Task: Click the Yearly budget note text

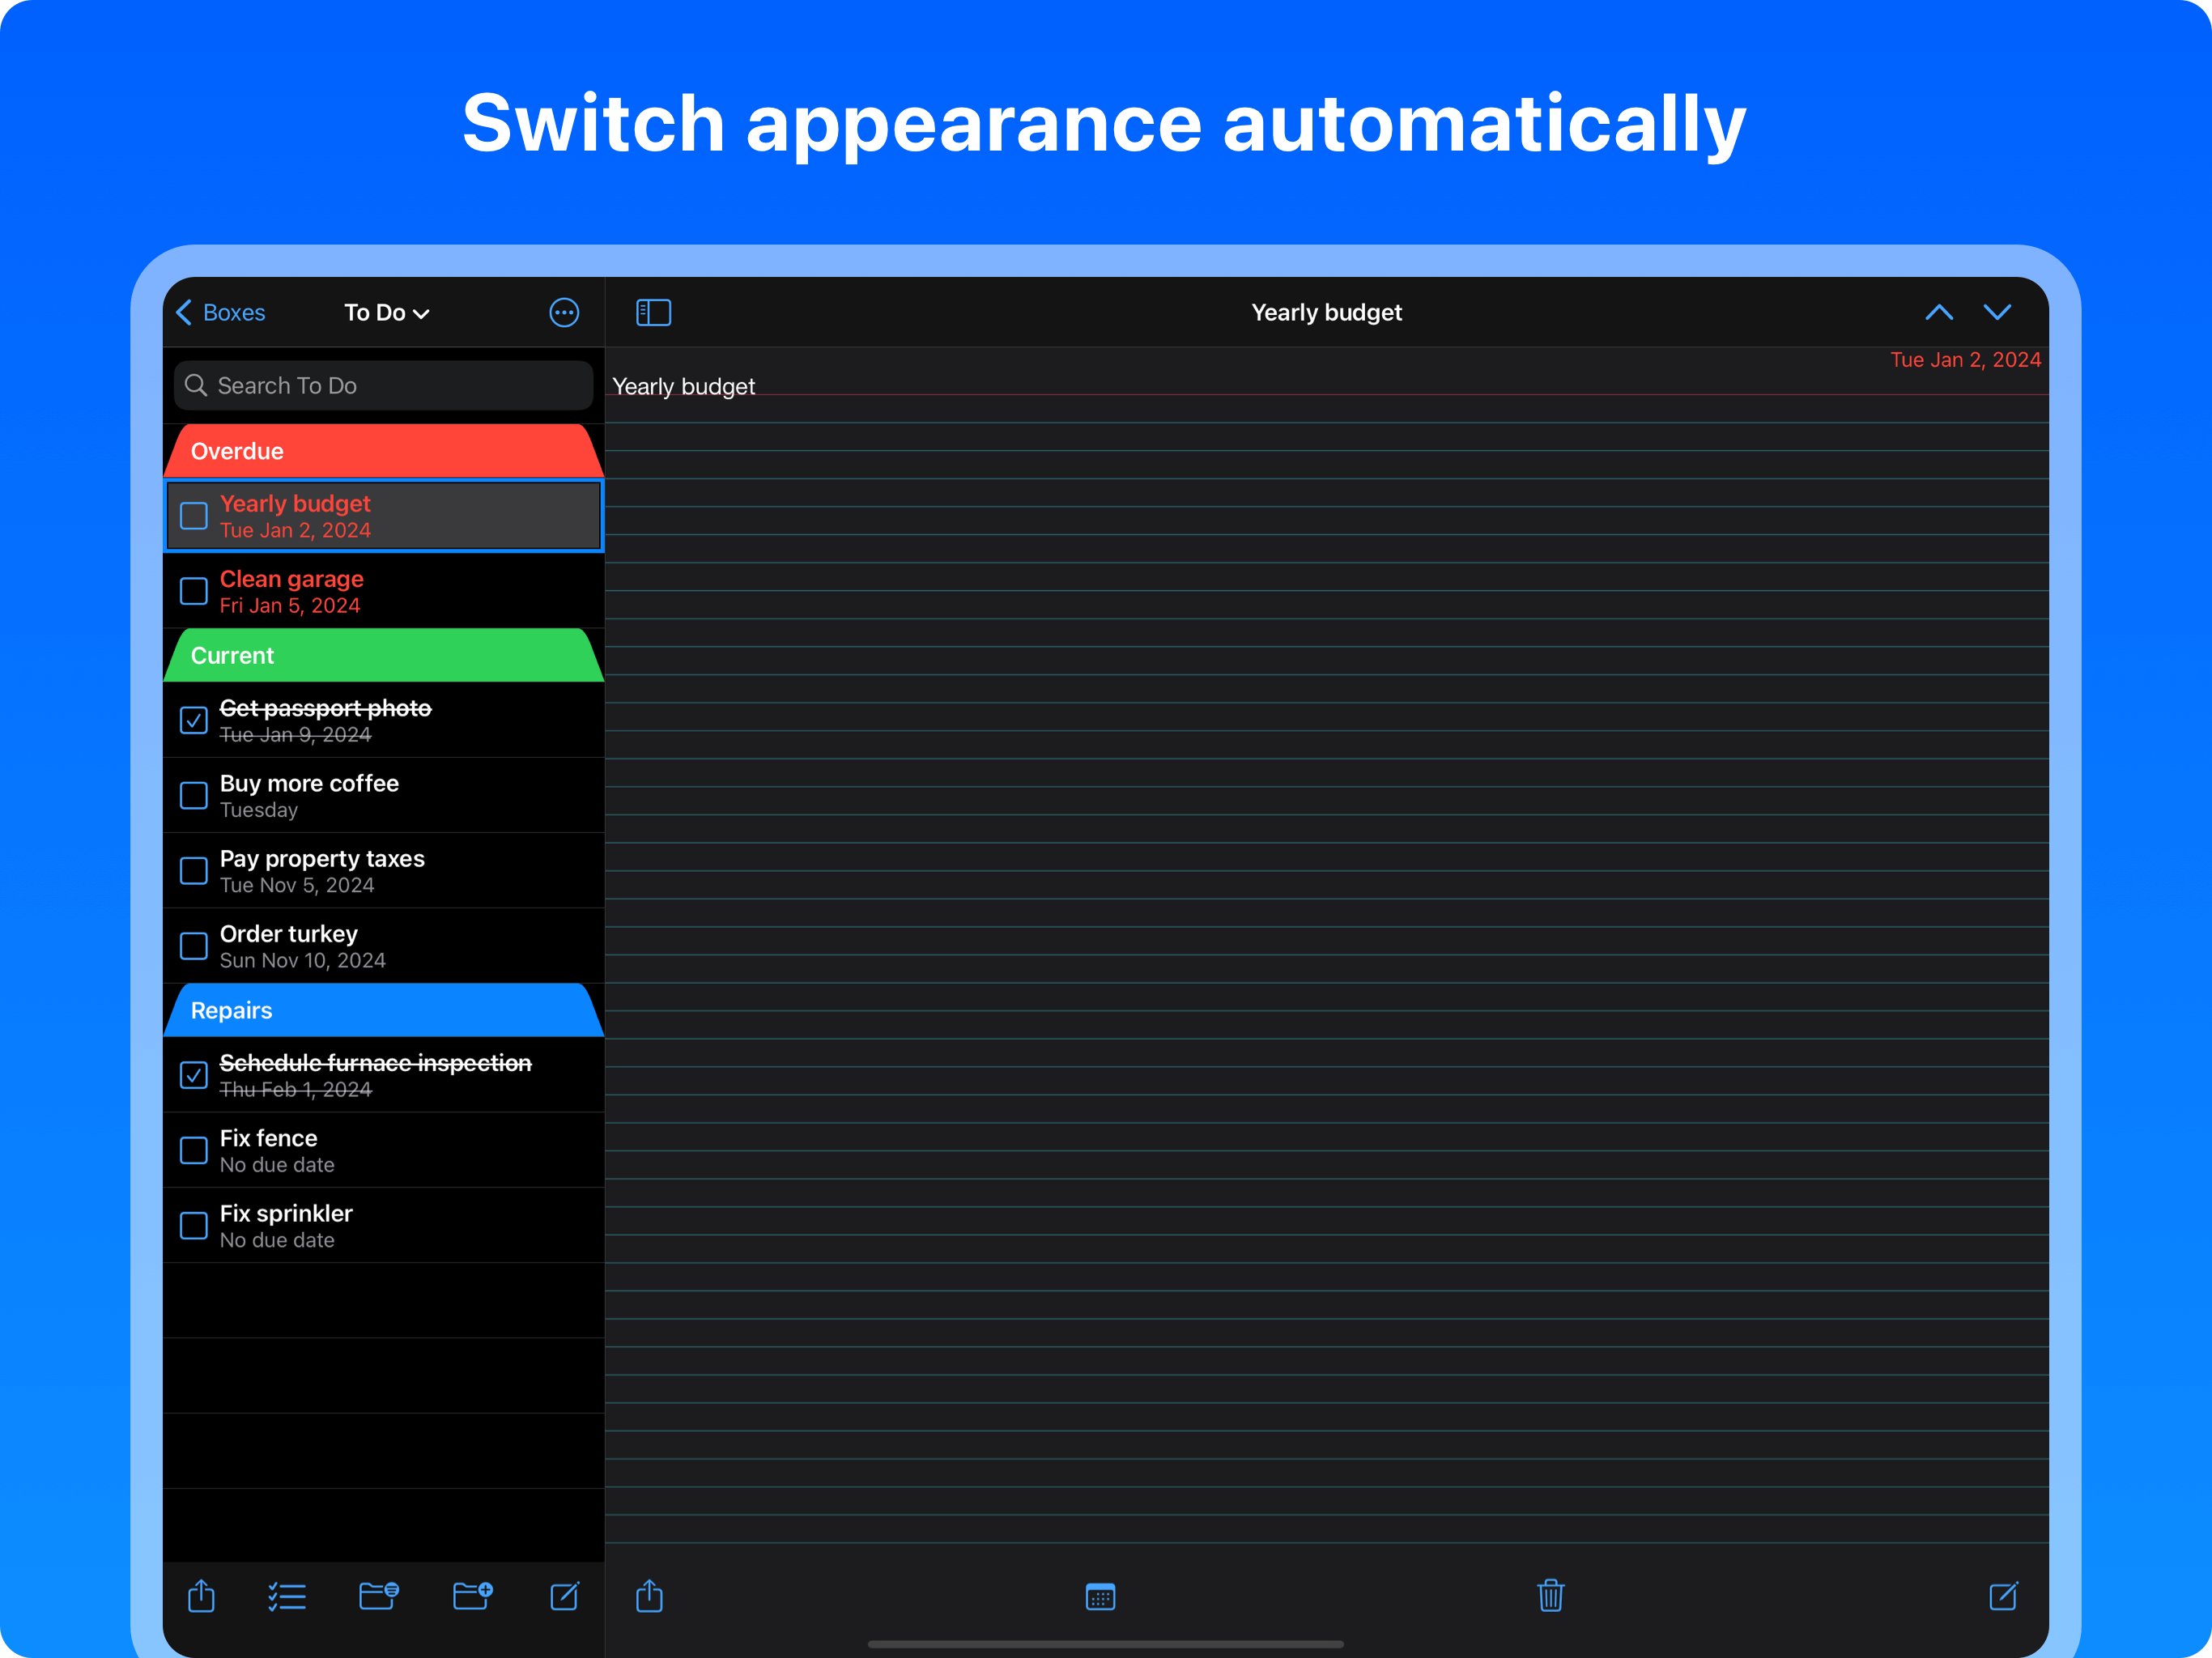Action: [683, 386]
